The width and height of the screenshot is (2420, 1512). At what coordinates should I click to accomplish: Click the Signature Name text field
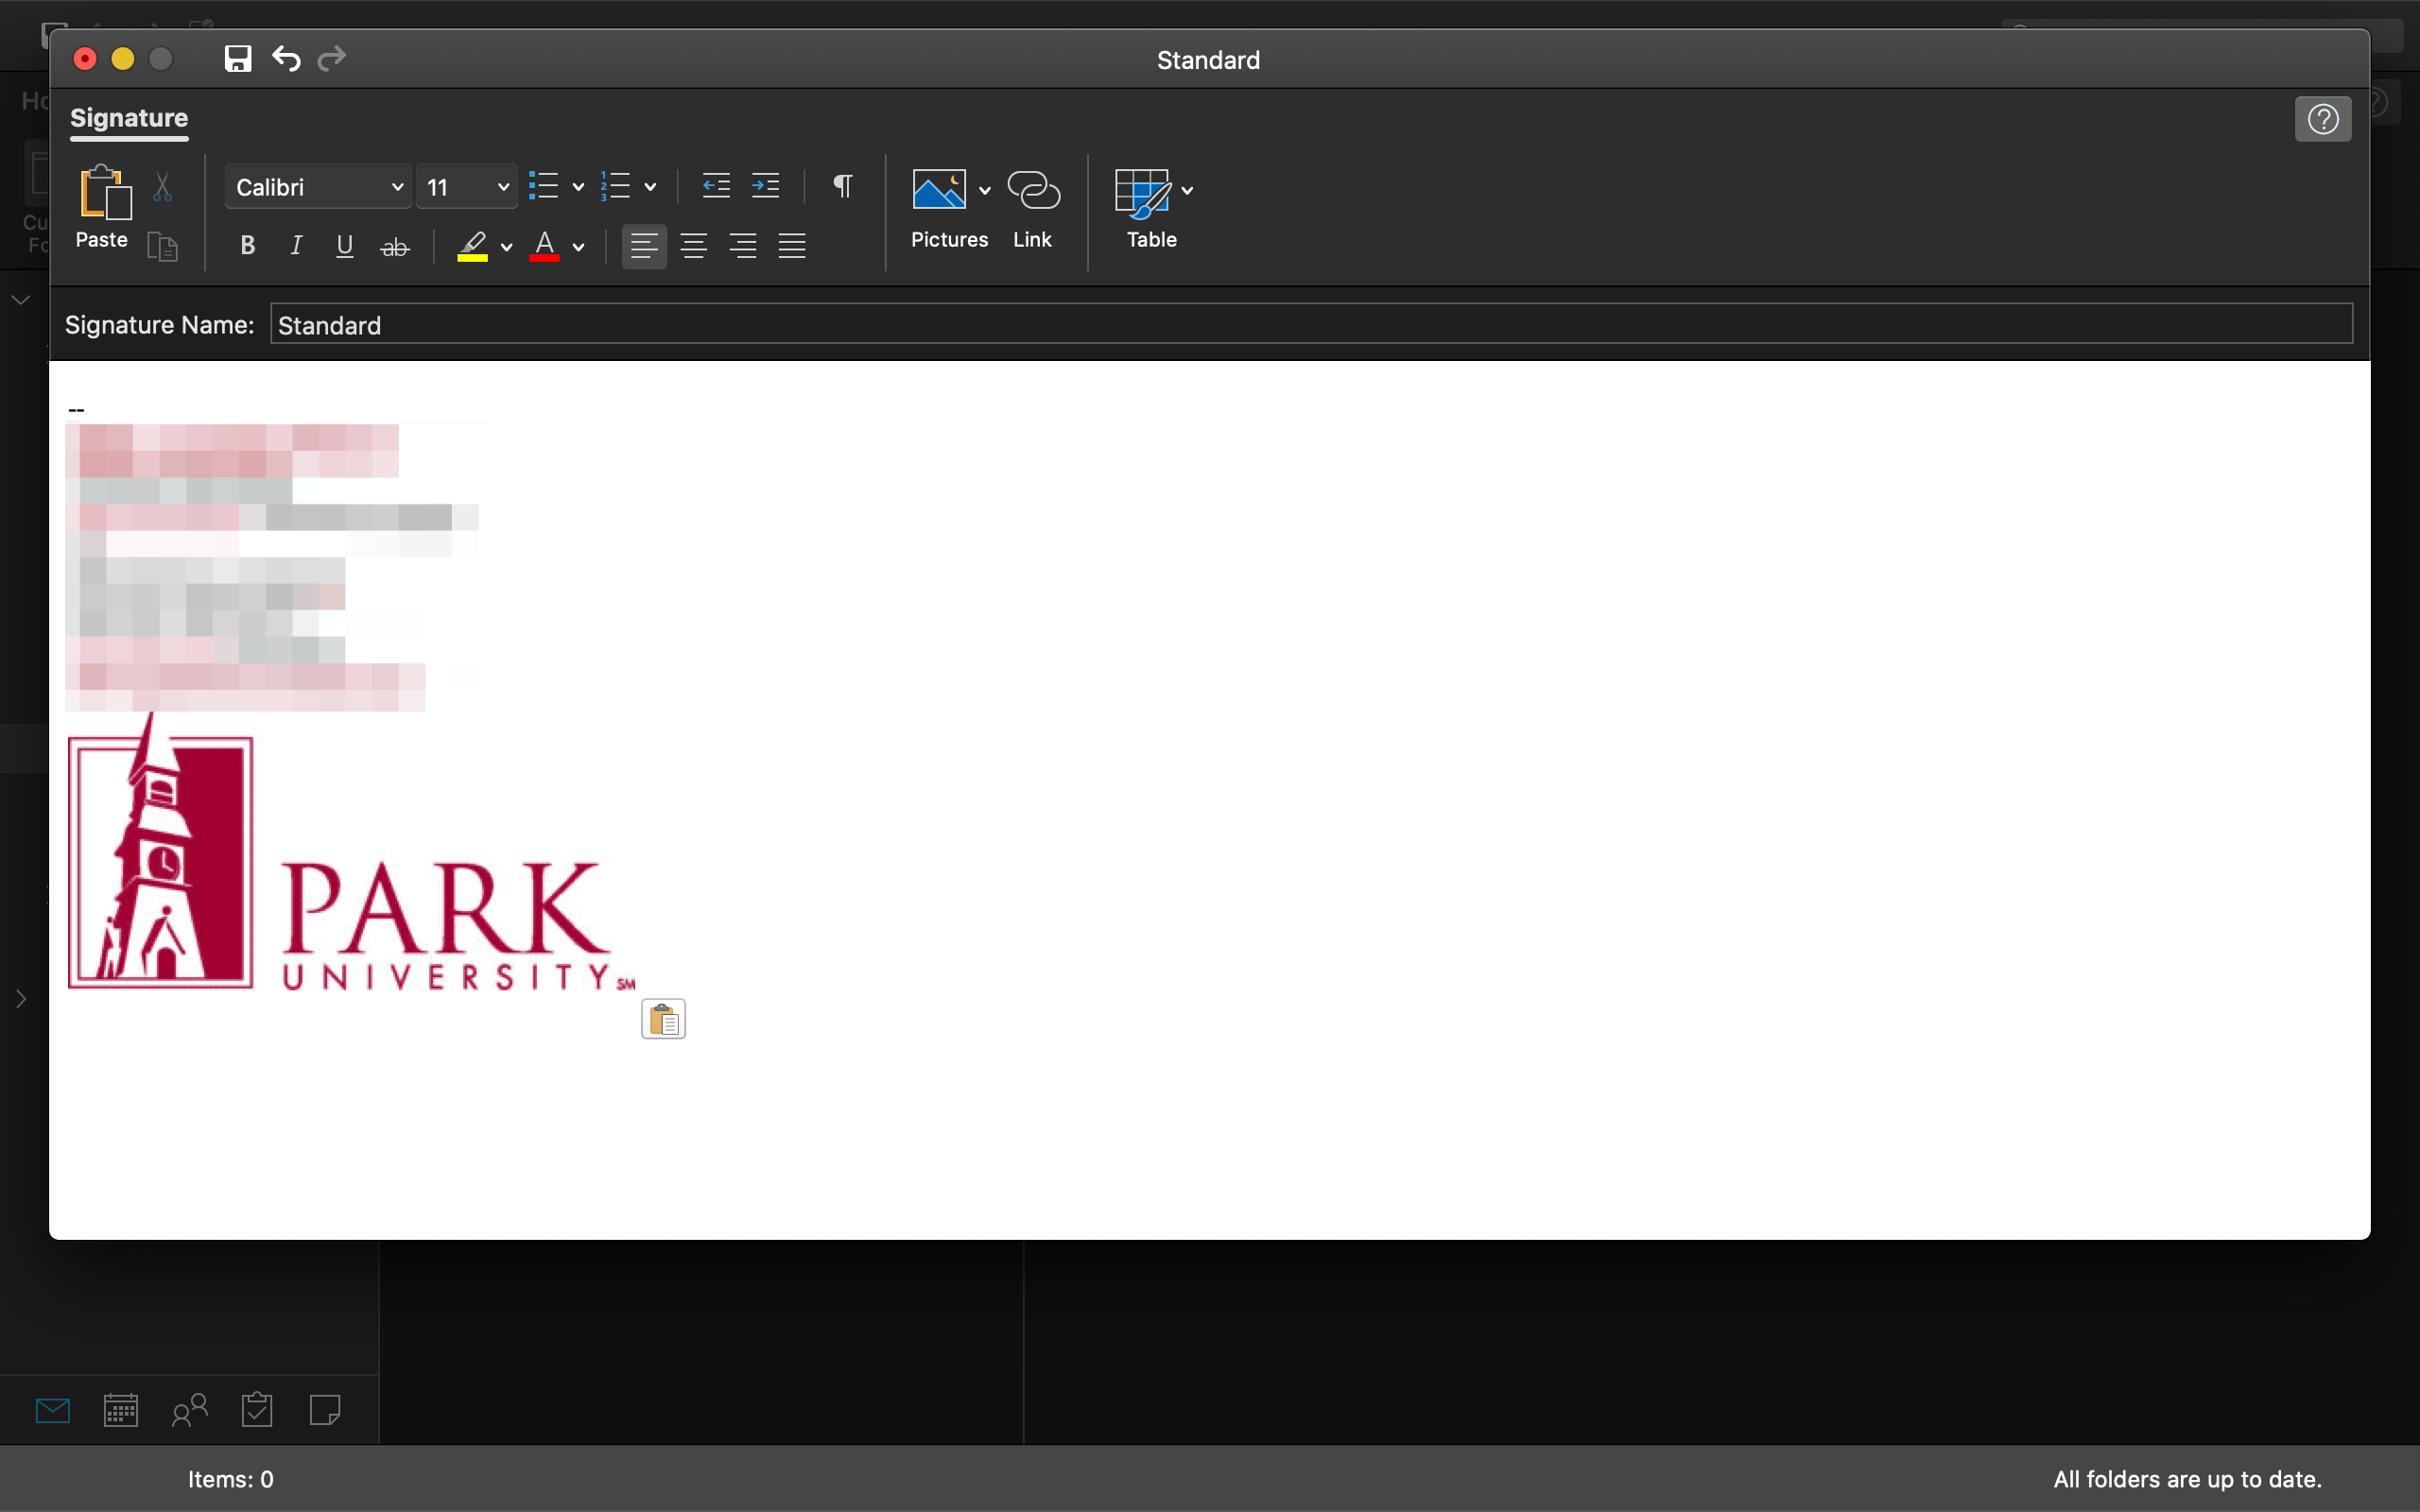point(1310,325)
